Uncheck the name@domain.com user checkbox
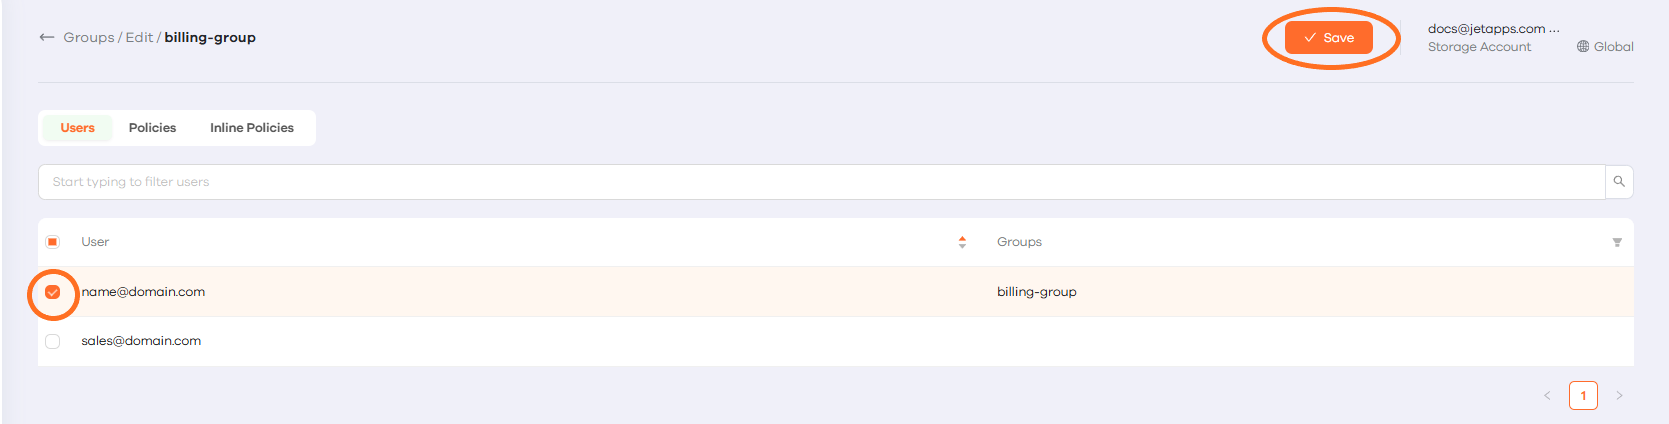Image resolution: width=1669 pixels, height=424 pixels. pyautogui.click(x=53, y=292)
